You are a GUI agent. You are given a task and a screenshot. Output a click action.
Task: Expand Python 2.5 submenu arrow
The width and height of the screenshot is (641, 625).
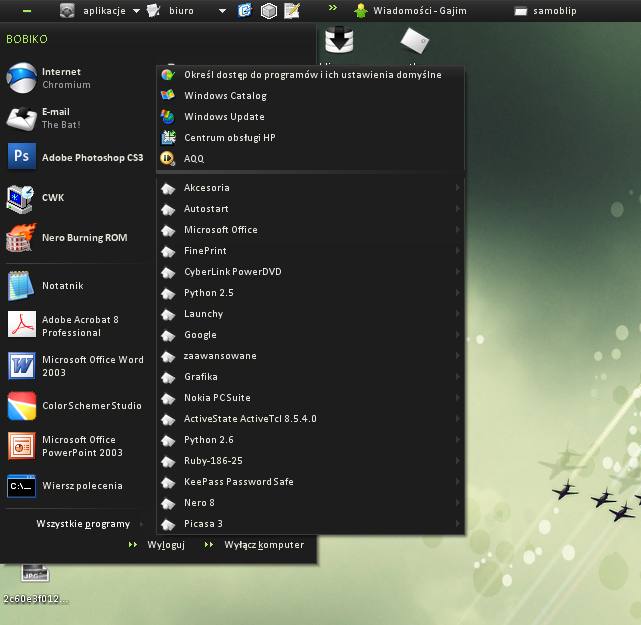click(458, 293)
